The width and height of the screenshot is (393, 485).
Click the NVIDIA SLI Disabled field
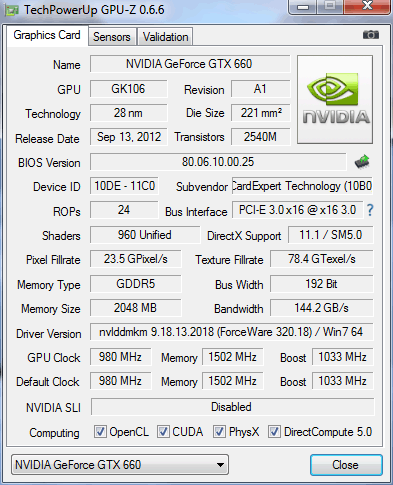pyautogui.click(x=232, y=407)
